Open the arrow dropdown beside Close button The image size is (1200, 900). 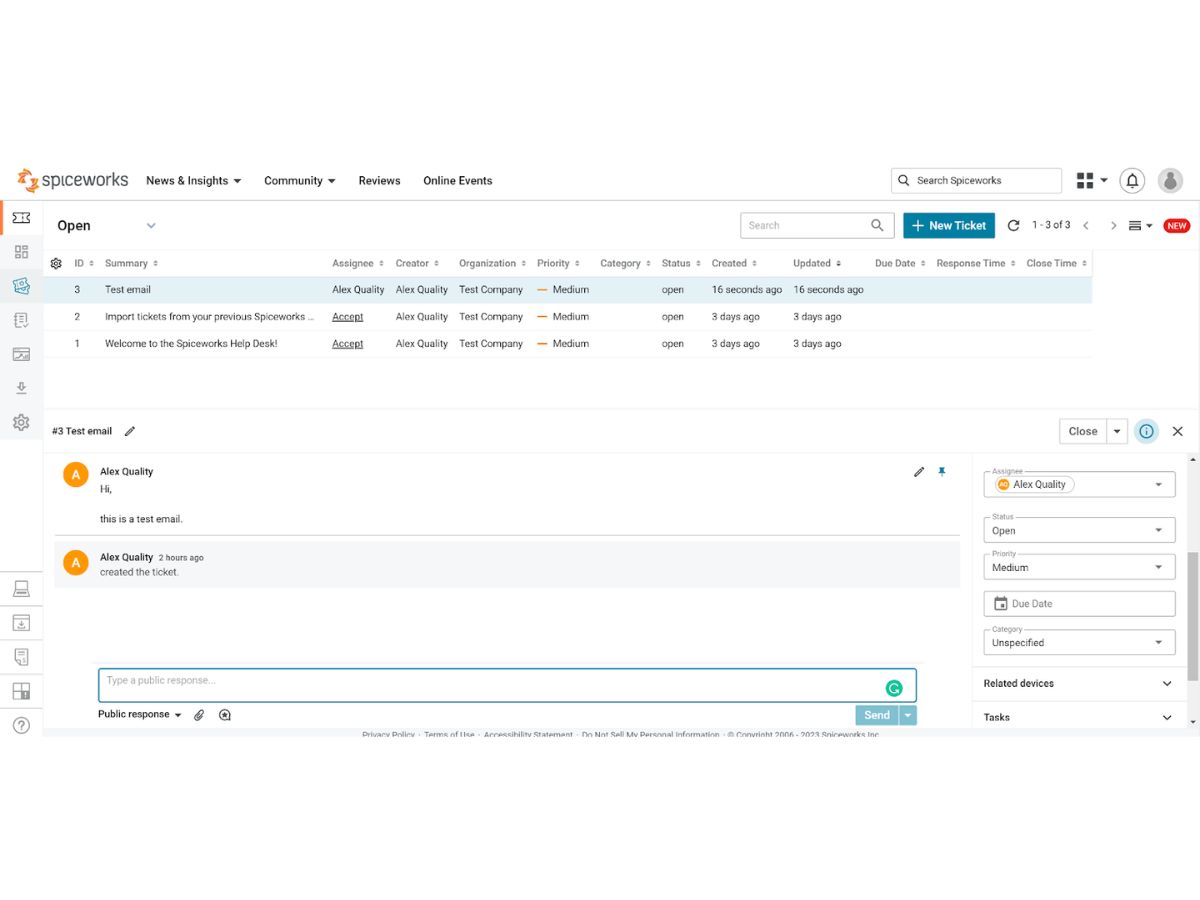coord(1118,432)
